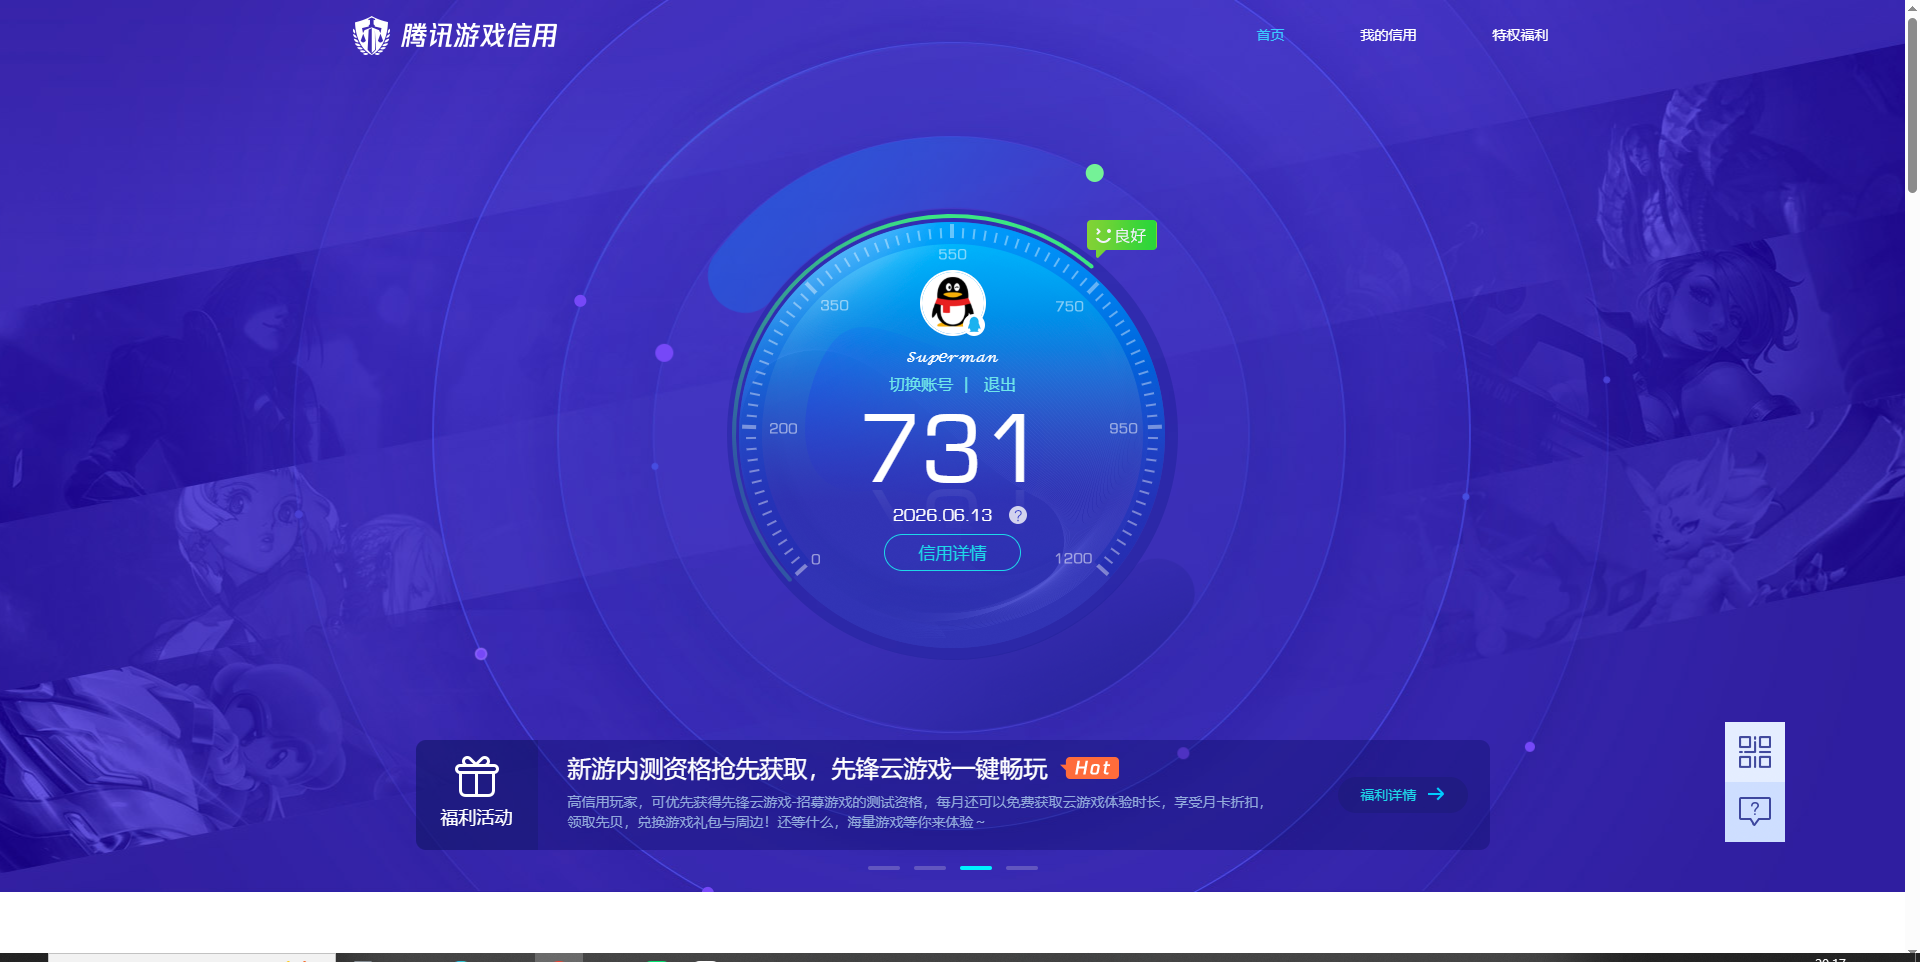Image resolution: width=1920 pixels, height=962 pixels.
Task: Select the active third carousel indicator
Action: [x=976, y=868]
